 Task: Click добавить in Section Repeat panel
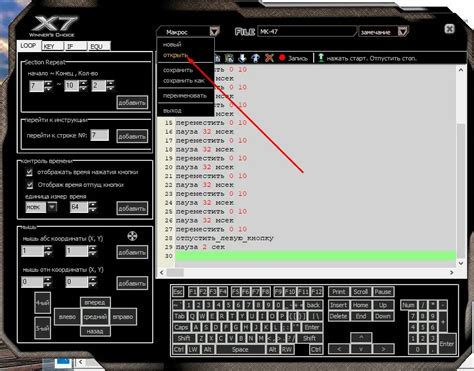click(x=132, y=103)
